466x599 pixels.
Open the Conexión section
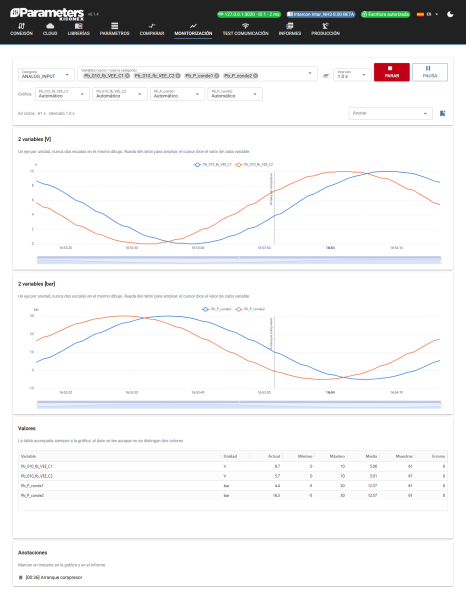(21, 29)
